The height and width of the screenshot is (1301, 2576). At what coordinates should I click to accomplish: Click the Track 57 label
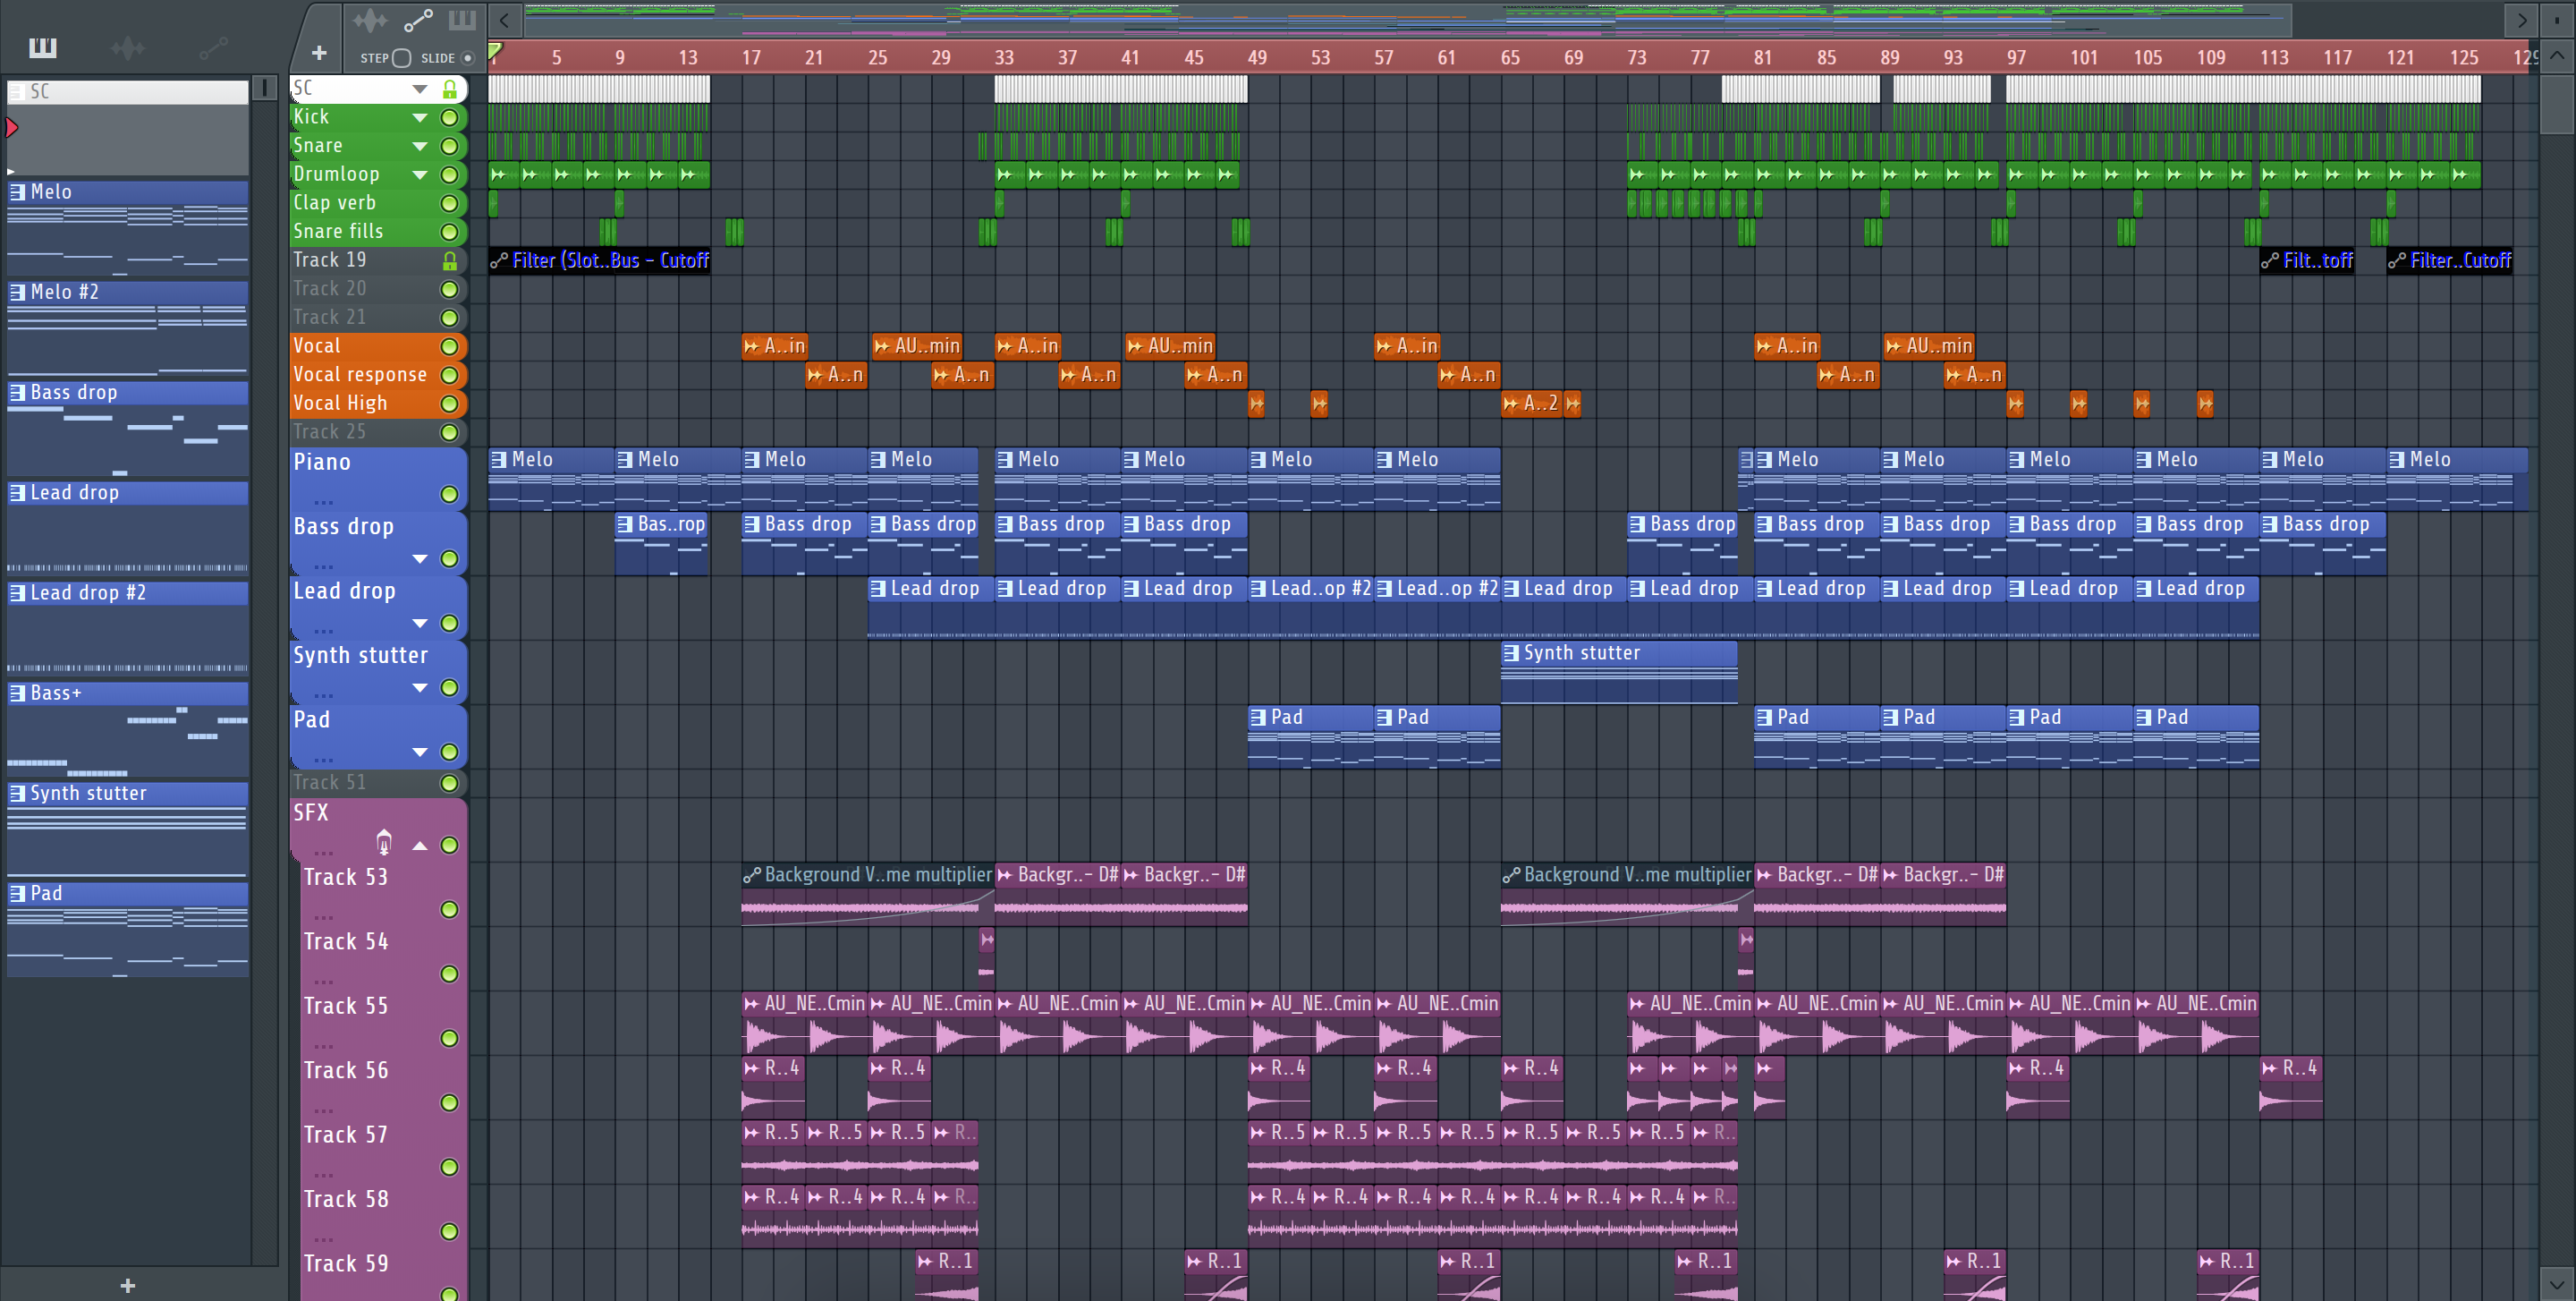tap(345, 1135)
